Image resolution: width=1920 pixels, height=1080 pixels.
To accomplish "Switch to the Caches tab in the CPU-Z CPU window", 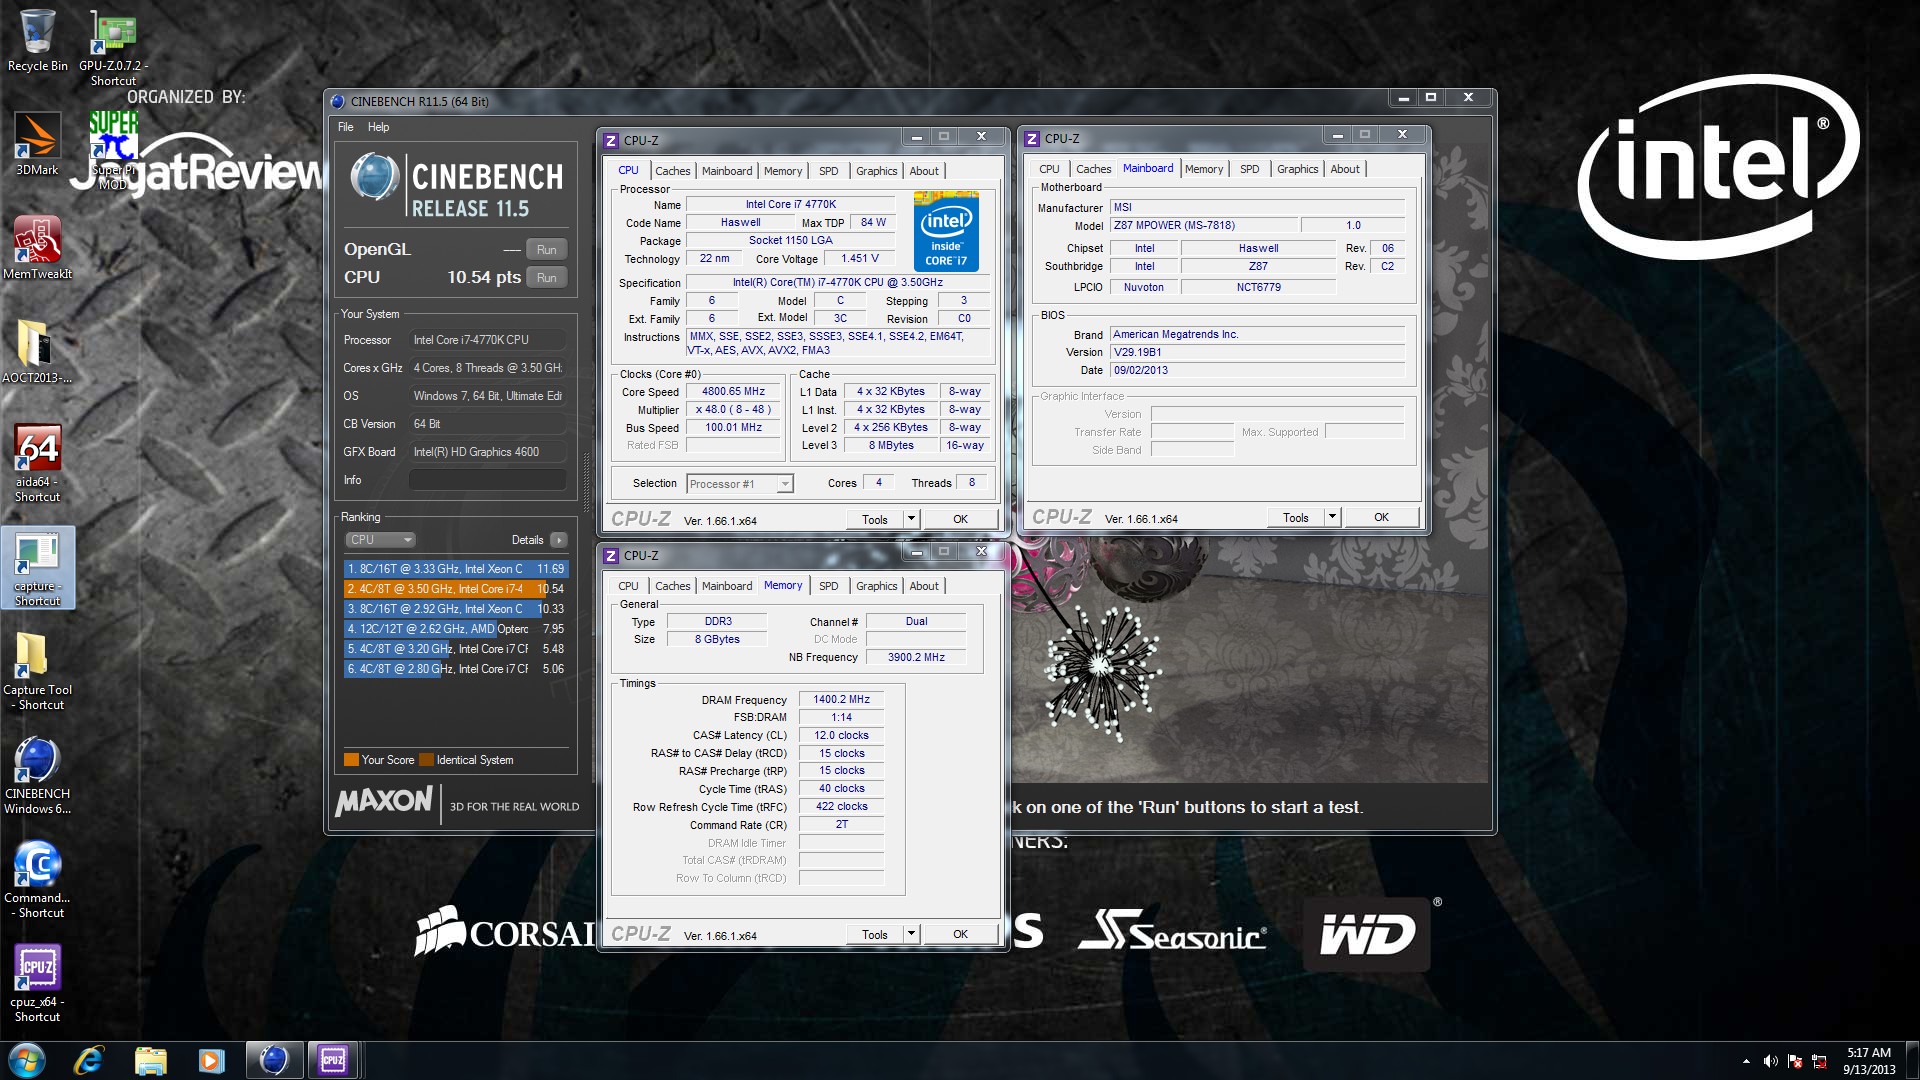I will pyautogui.click(x=672, y=171).
